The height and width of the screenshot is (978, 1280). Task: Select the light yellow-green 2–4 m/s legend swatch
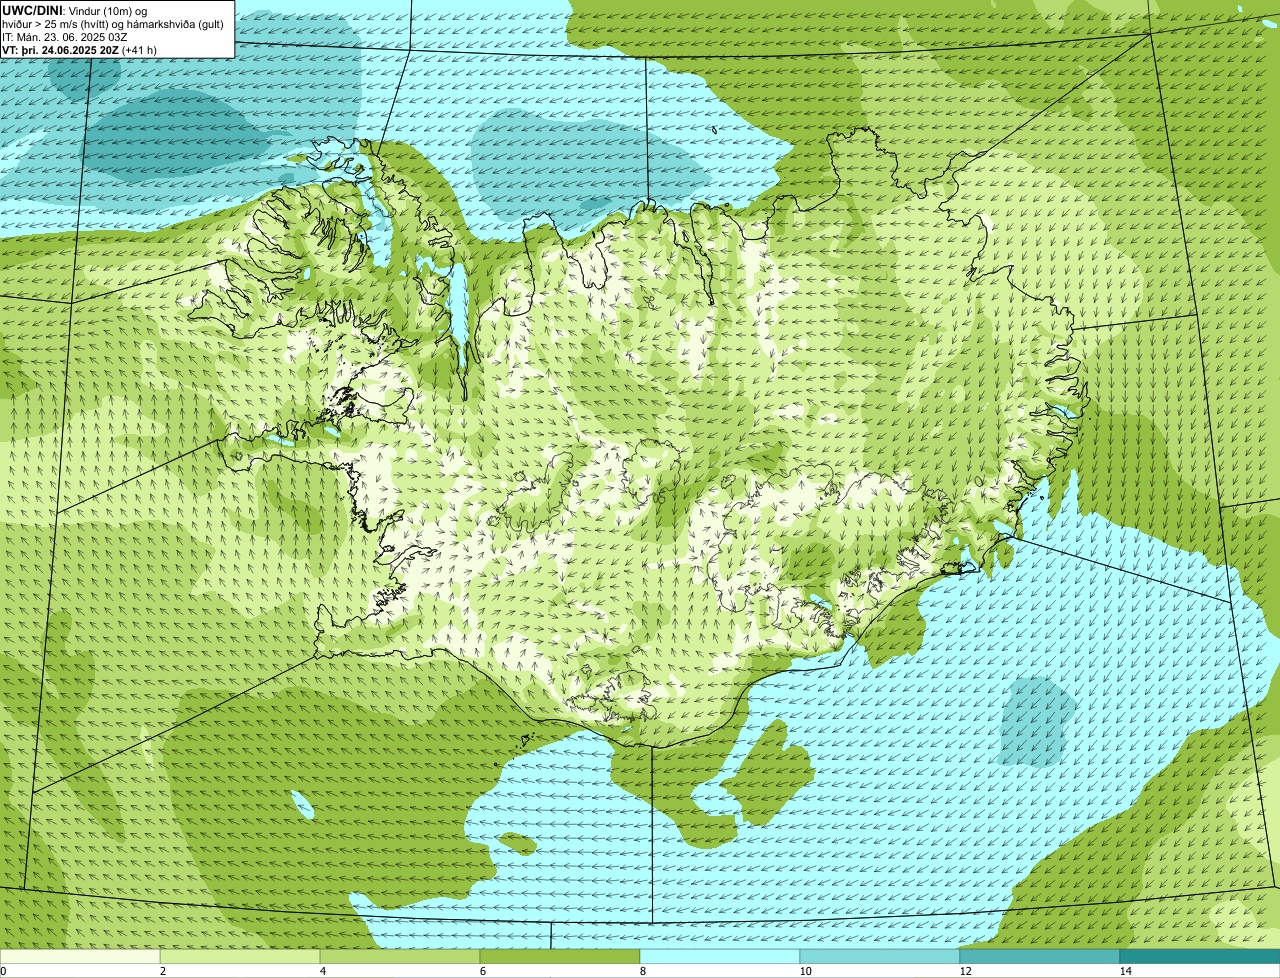[x=240, y=956]
